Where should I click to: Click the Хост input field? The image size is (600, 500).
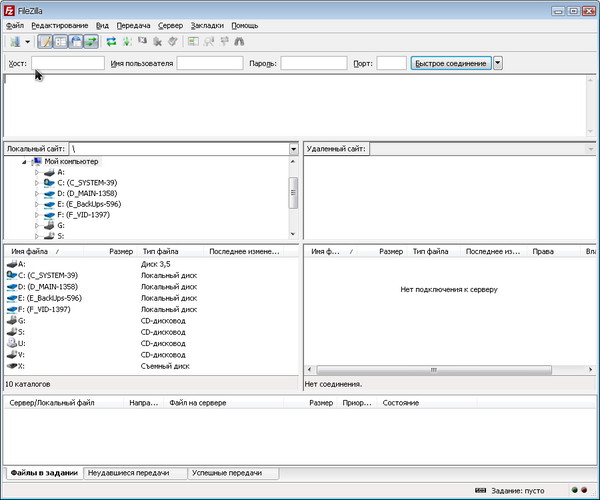(x=68, y=63)
